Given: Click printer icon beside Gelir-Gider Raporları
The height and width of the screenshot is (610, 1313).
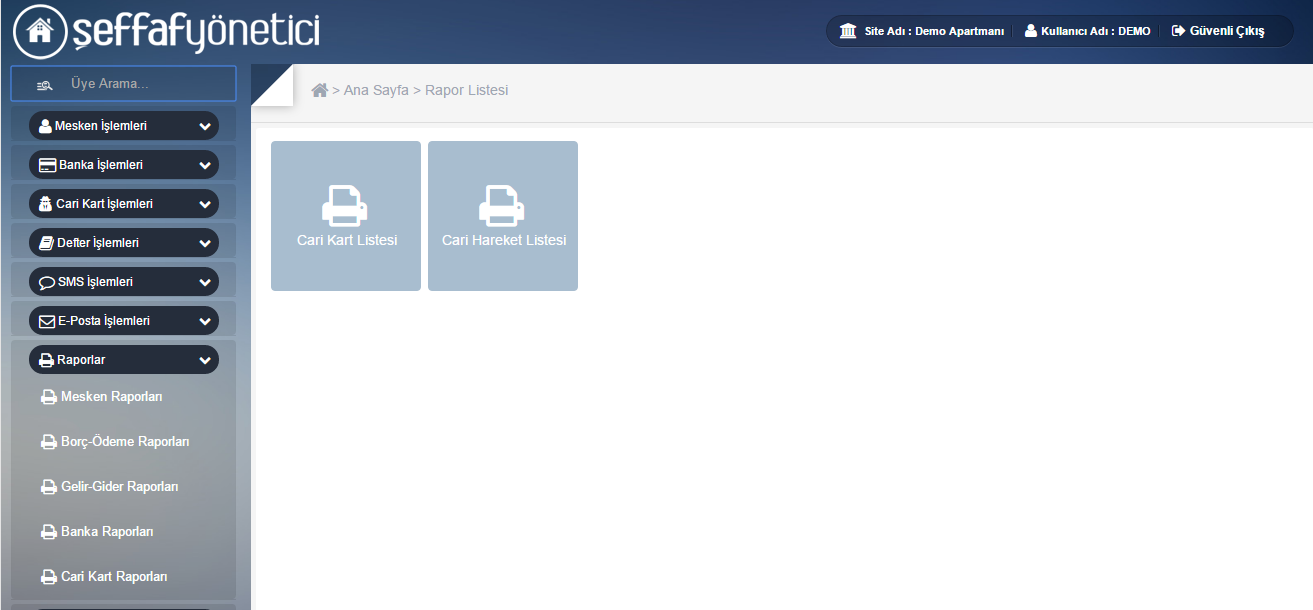Looking at the screenshot, I should click(x=49, y=487).
